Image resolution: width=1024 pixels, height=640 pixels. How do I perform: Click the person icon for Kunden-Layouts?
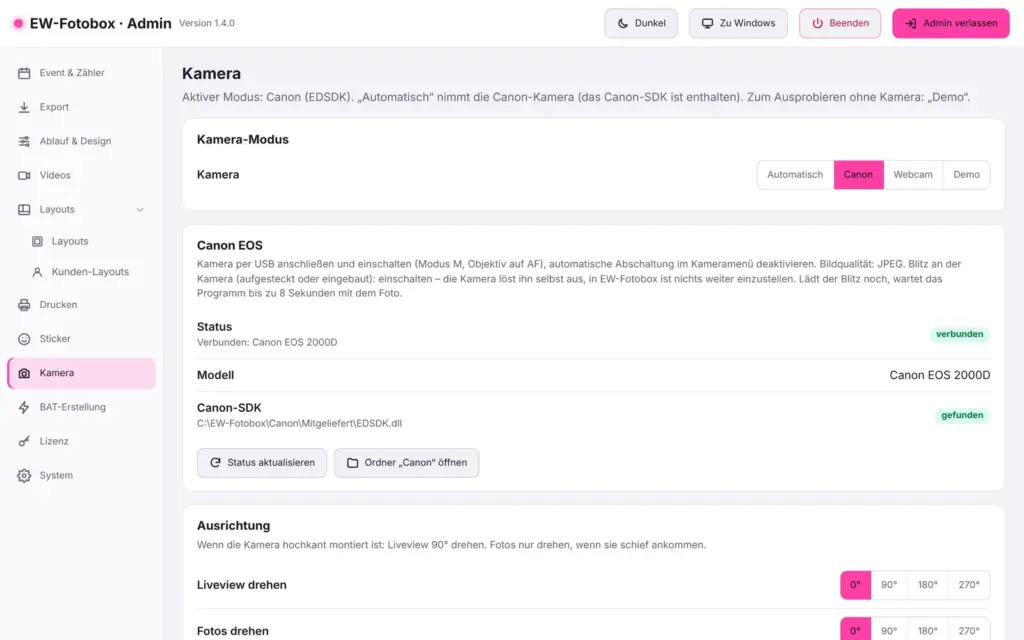coord(37,272)
